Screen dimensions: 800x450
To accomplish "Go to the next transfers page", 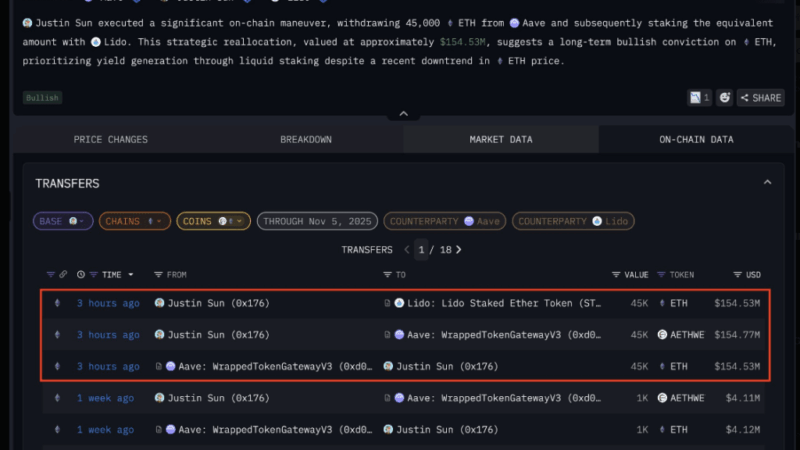I will click(459, 249).
